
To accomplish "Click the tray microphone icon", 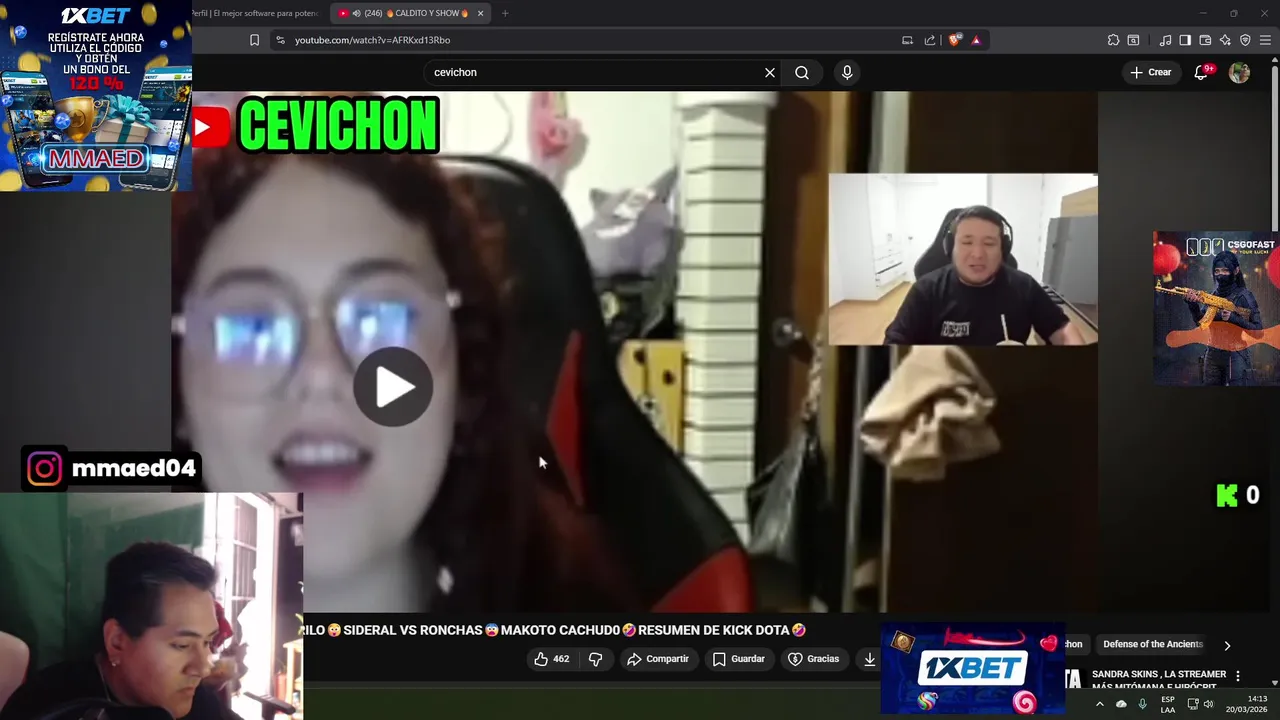I will 1142,704.
